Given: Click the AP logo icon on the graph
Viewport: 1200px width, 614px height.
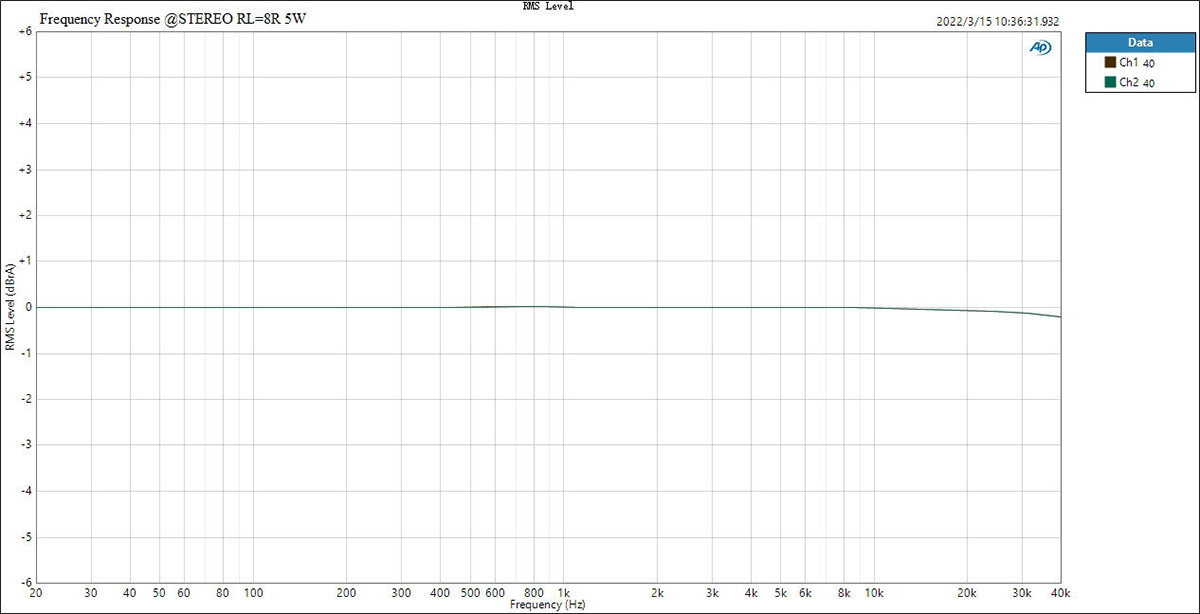Looking at the screenshot, I should 1040,47.
